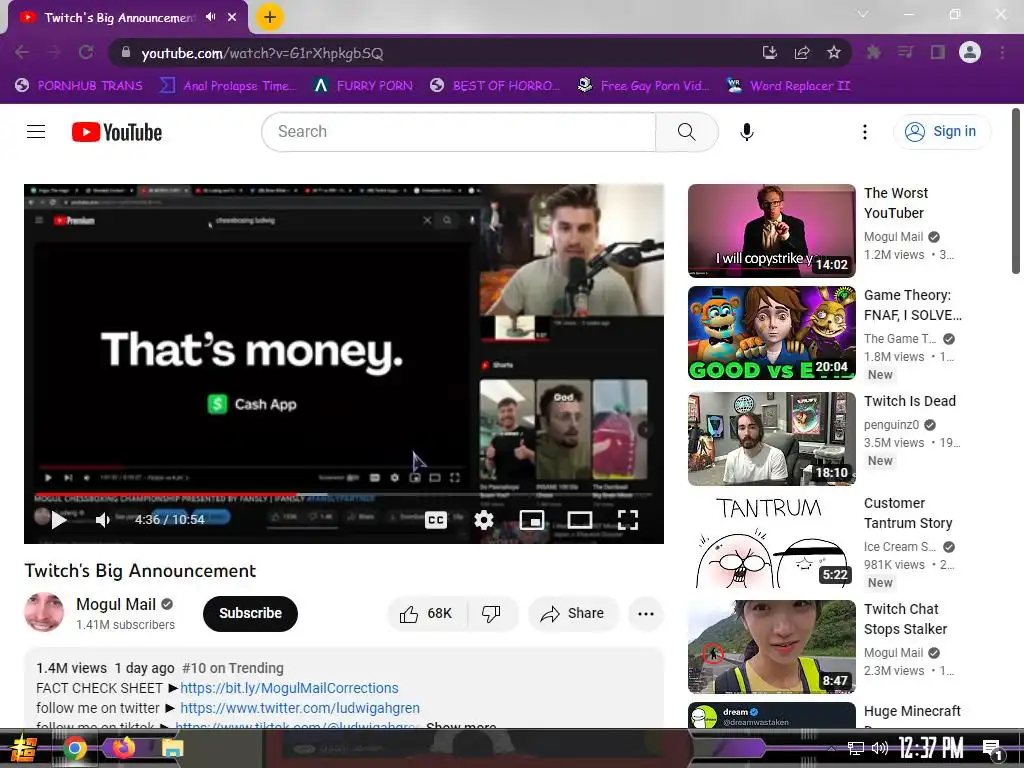The image size is (1024, 768).
Task: Click the page vertical scrollbar
Action: (x=1016, y=191)
